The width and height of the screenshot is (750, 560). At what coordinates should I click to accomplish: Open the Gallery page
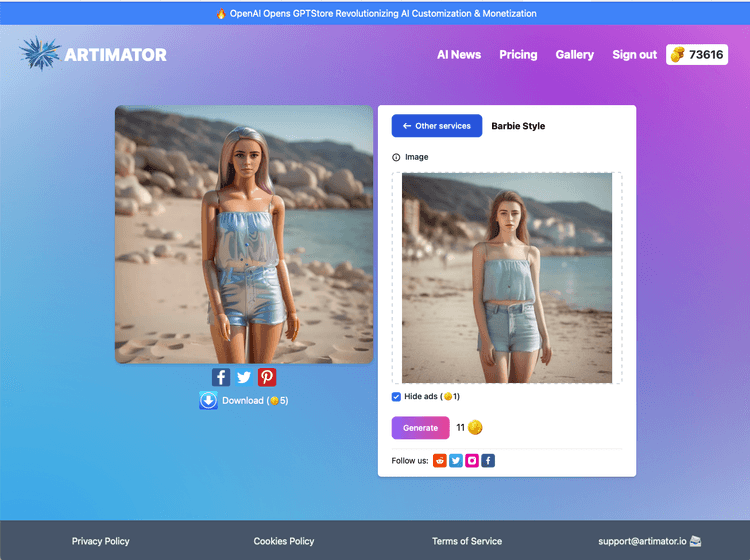574,55
